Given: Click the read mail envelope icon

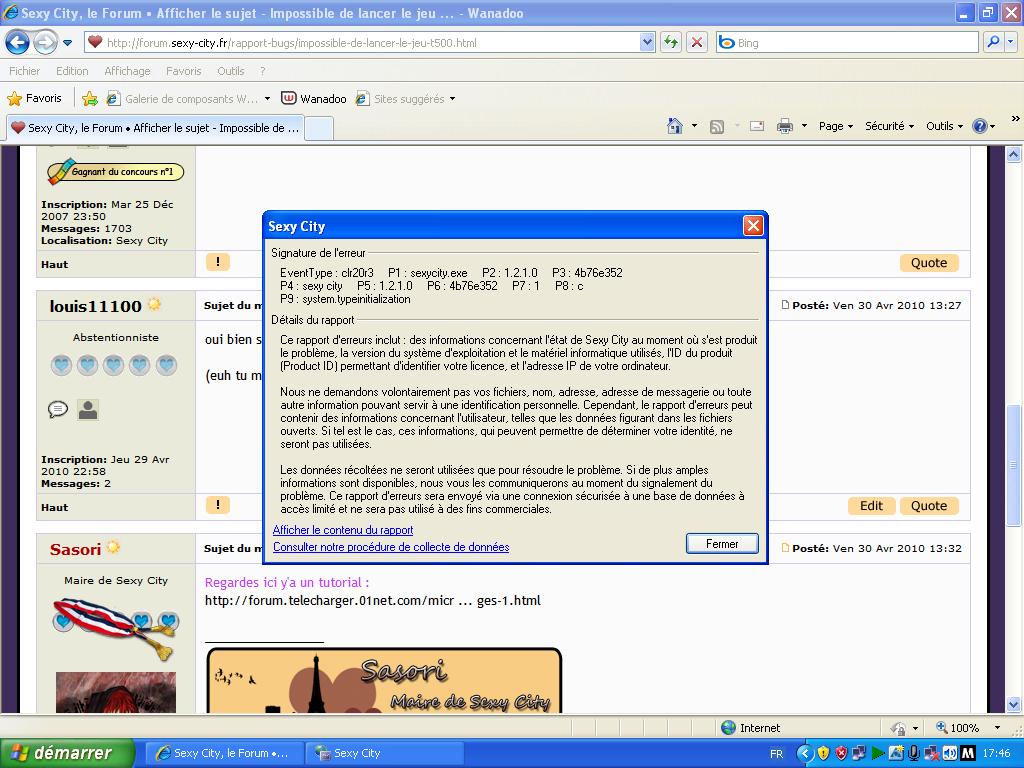Looking at the screenshot, I should pos(757,126).
